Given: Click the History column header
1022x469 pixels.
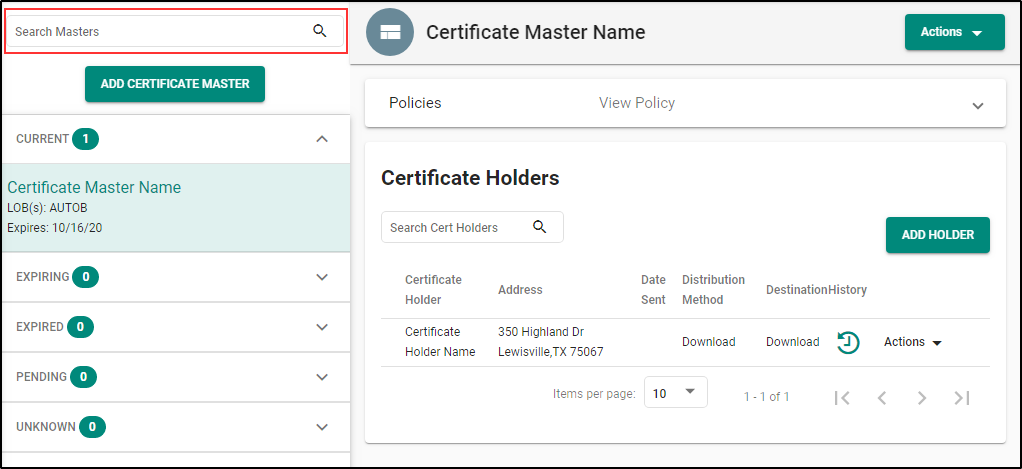Looking at the screenshot, I should (x=847, y=290).
